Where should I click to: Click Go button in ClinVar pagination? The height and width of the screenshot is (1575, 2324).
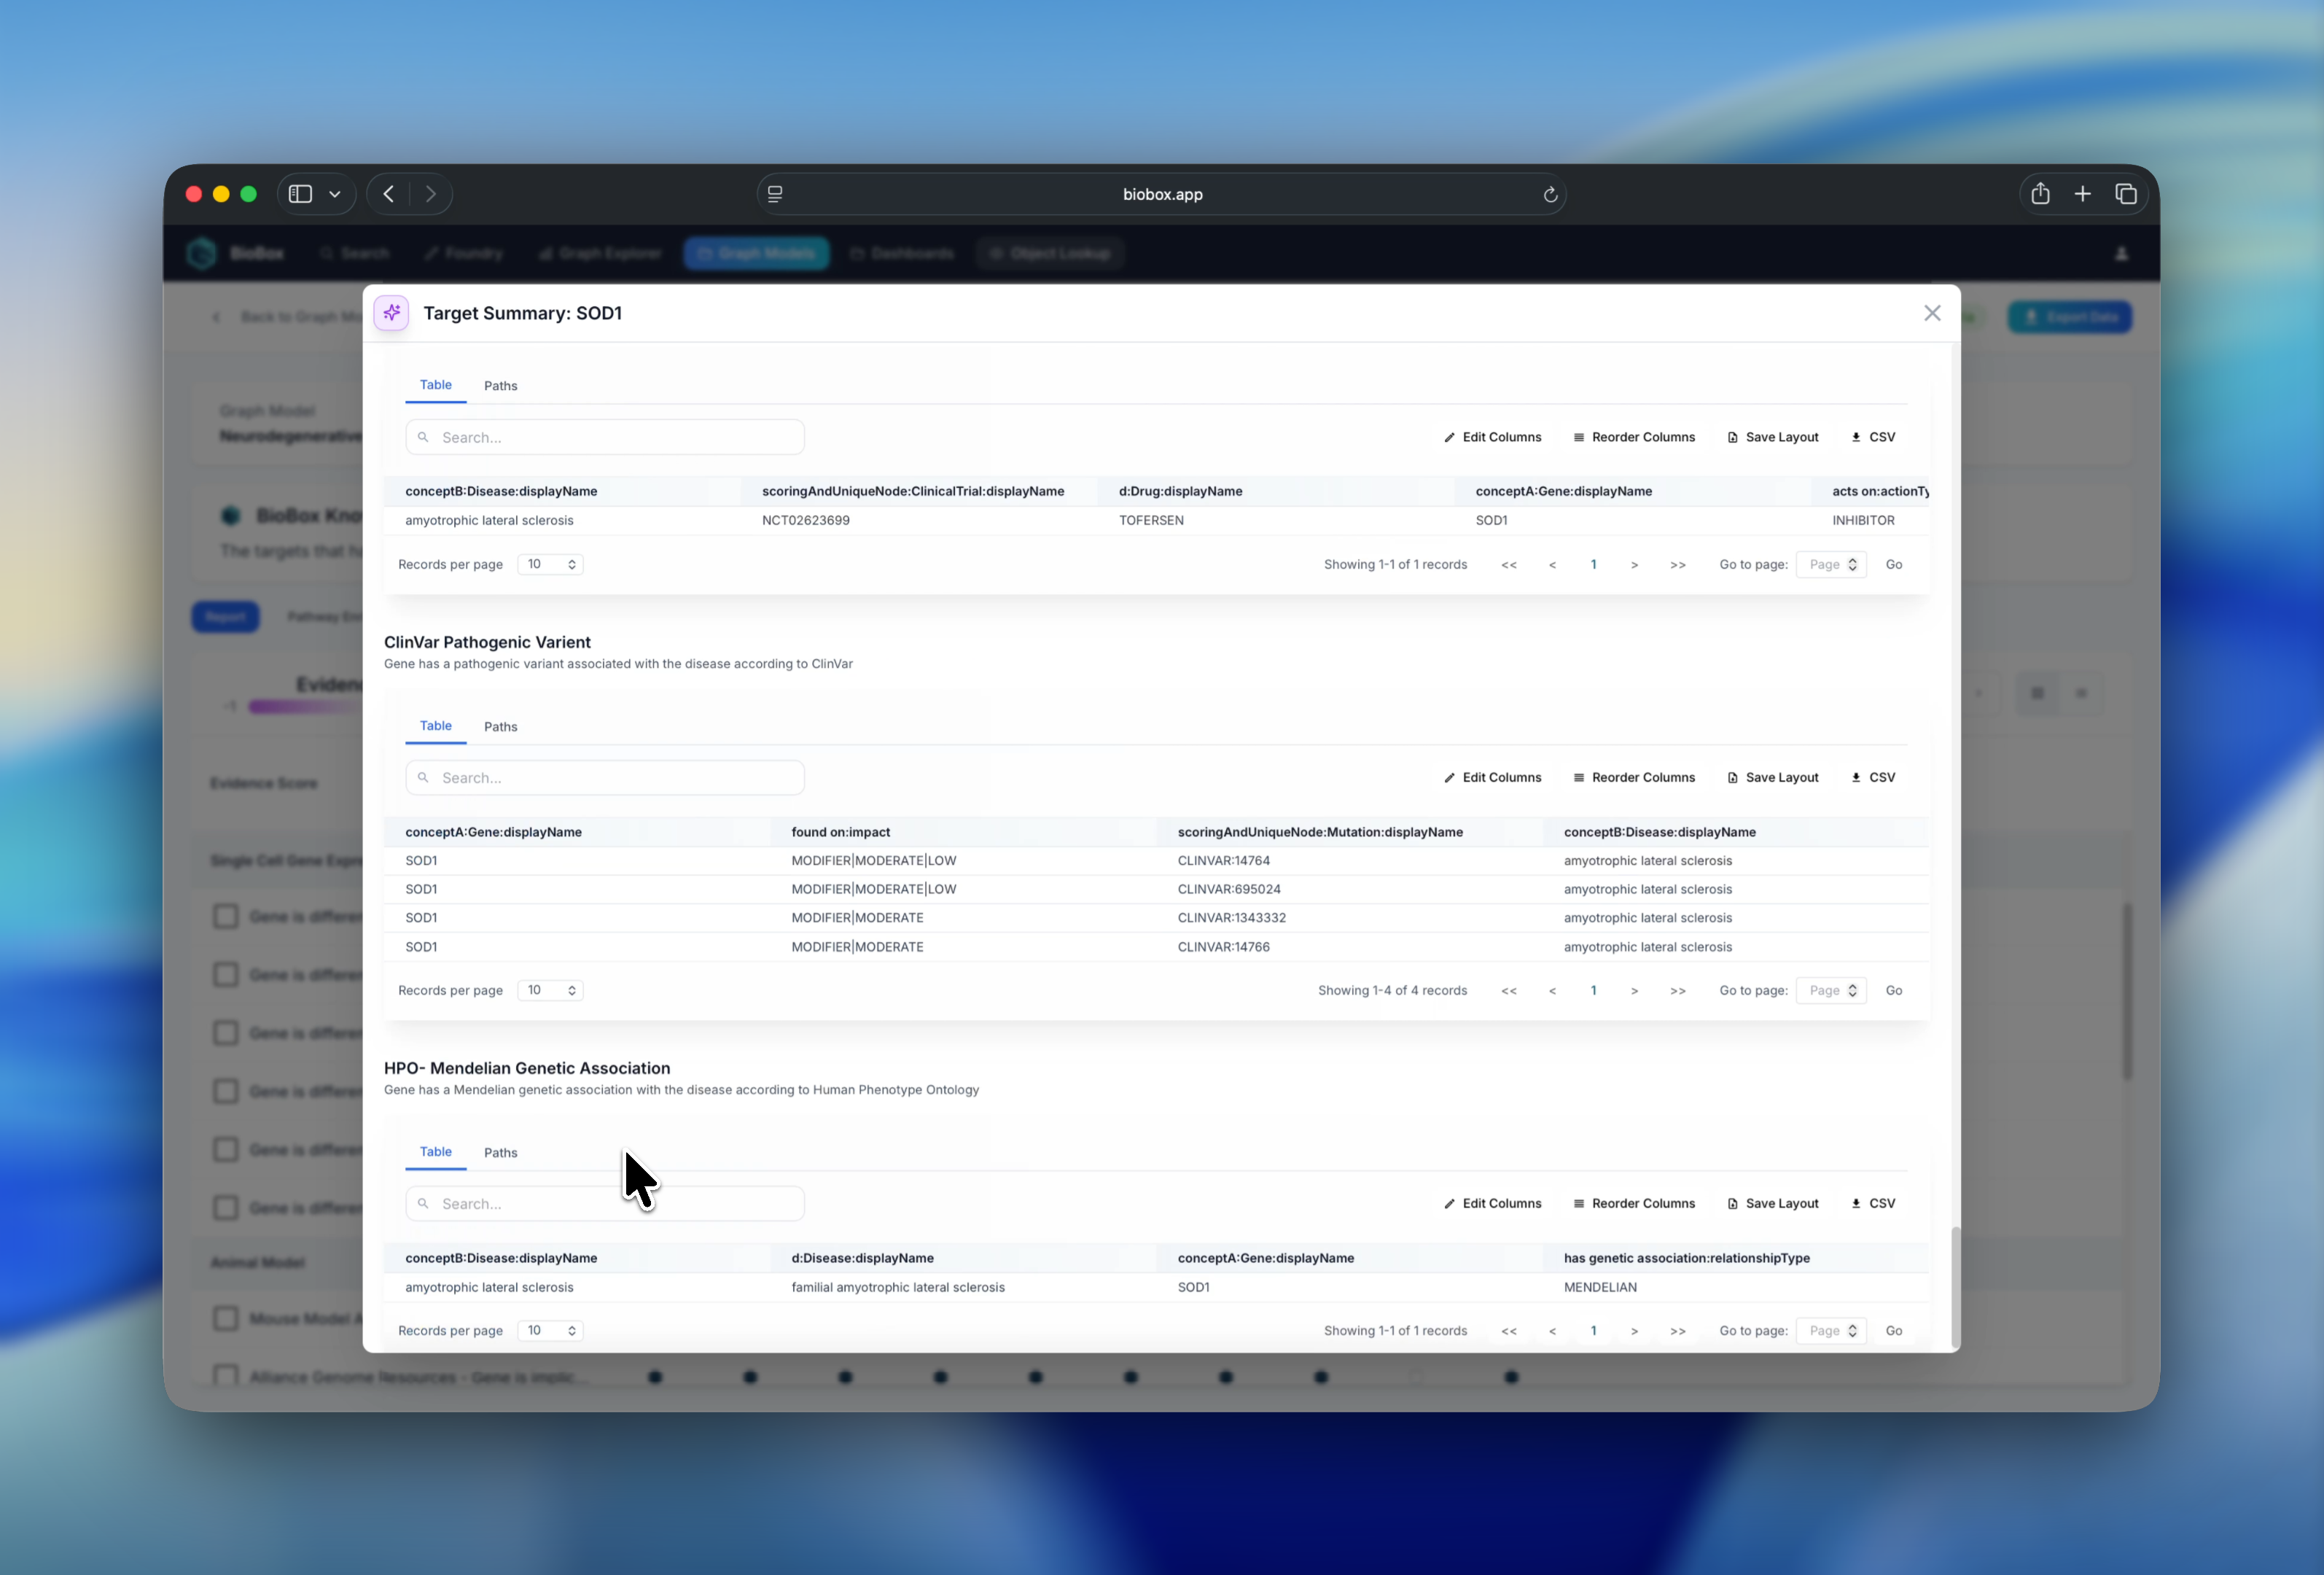point(1893,990)
